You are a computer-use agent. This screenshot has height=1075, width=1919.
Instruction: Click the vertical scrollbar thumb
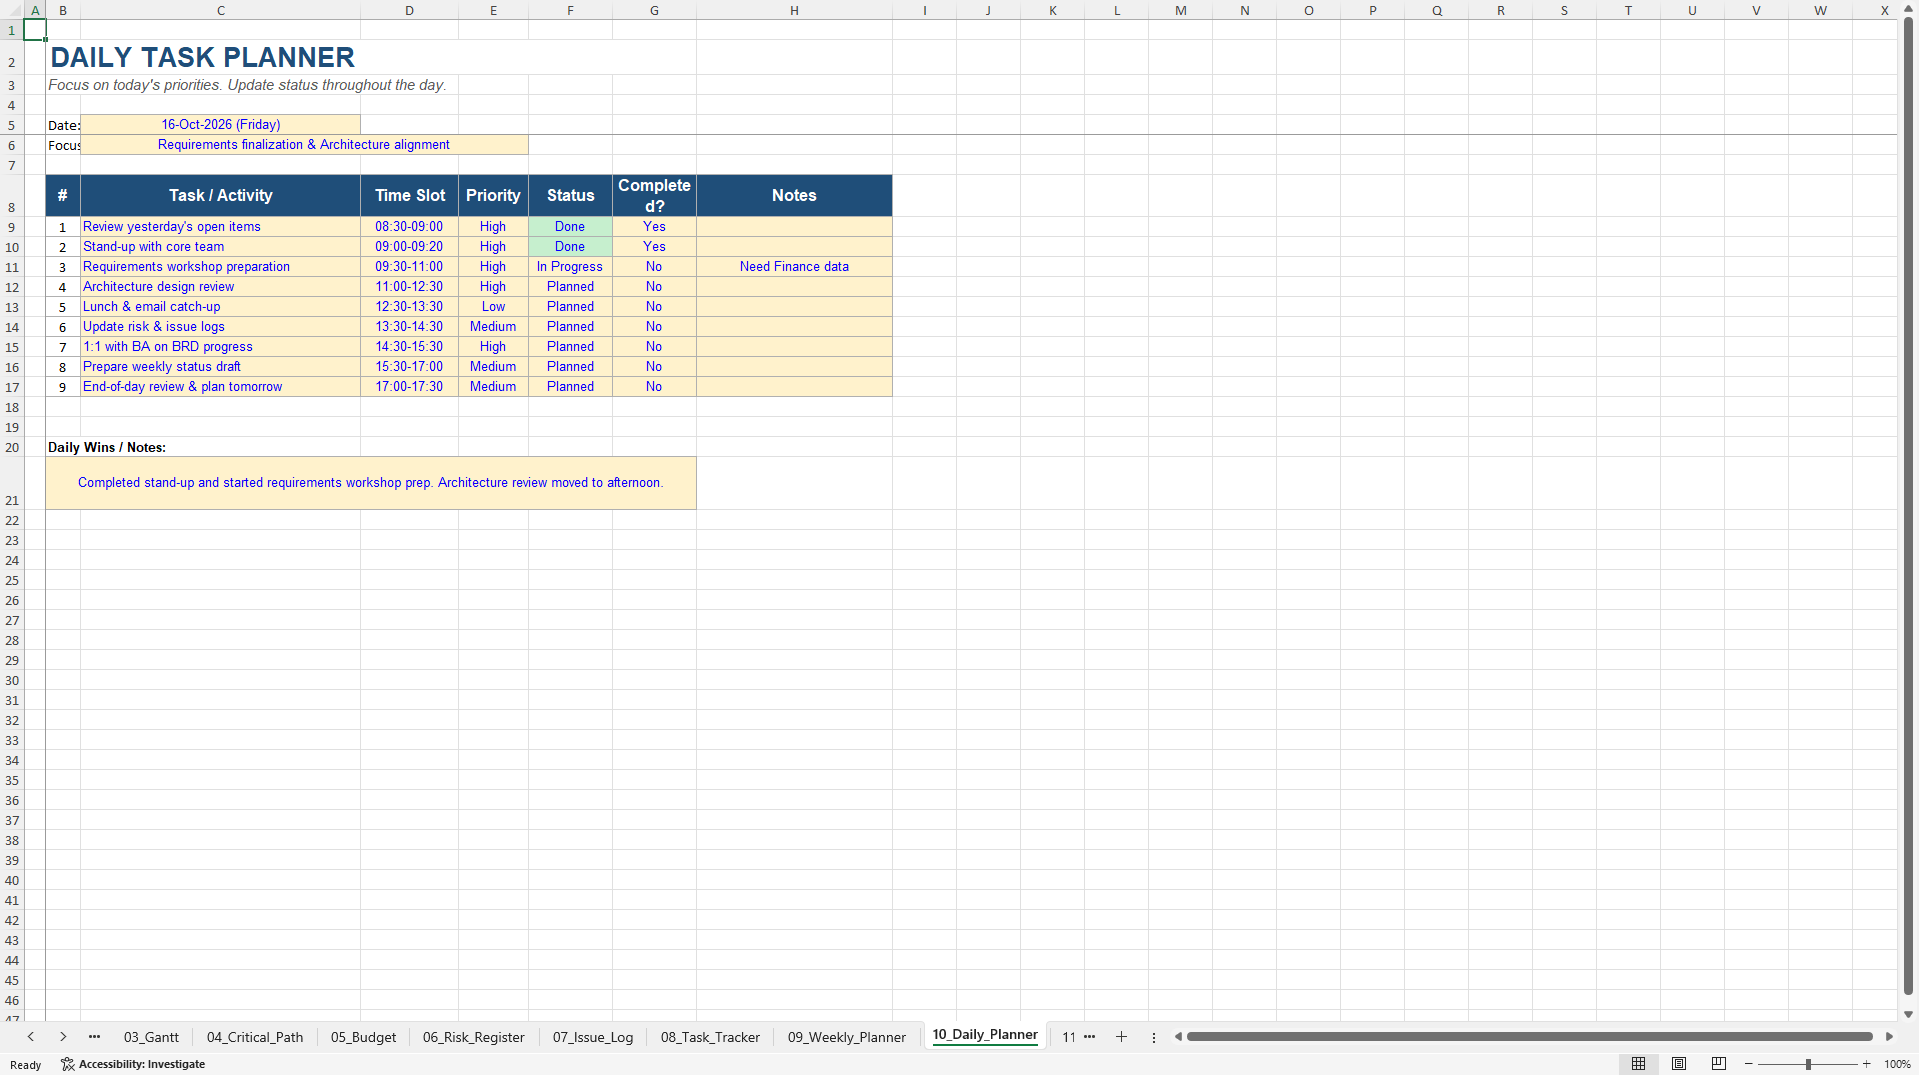1908,506
